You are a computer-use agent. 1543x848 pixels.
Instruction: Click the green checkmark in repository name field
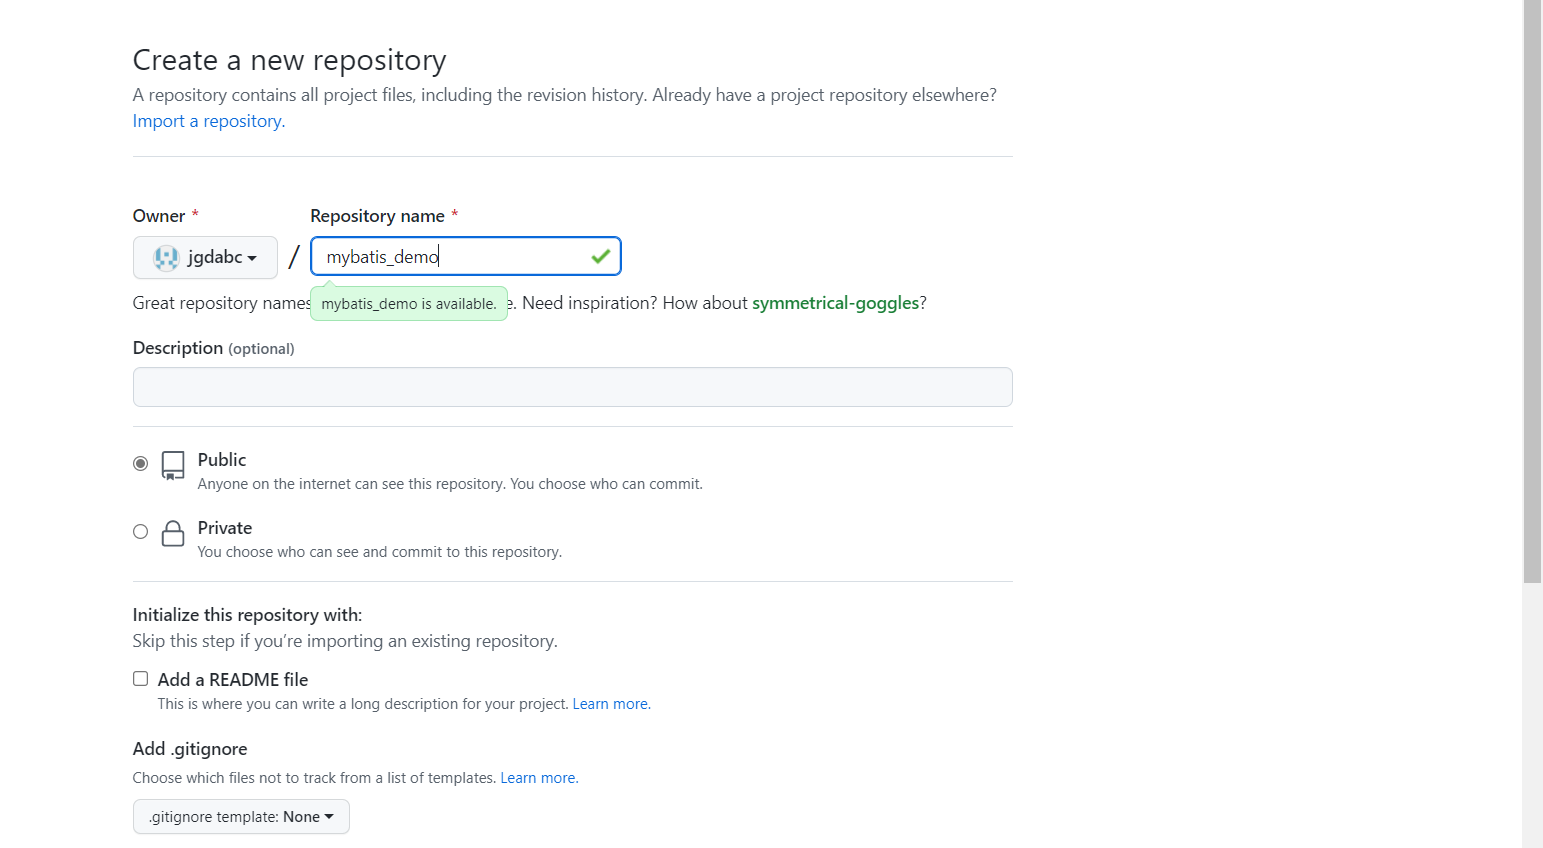tap(600, 256)
